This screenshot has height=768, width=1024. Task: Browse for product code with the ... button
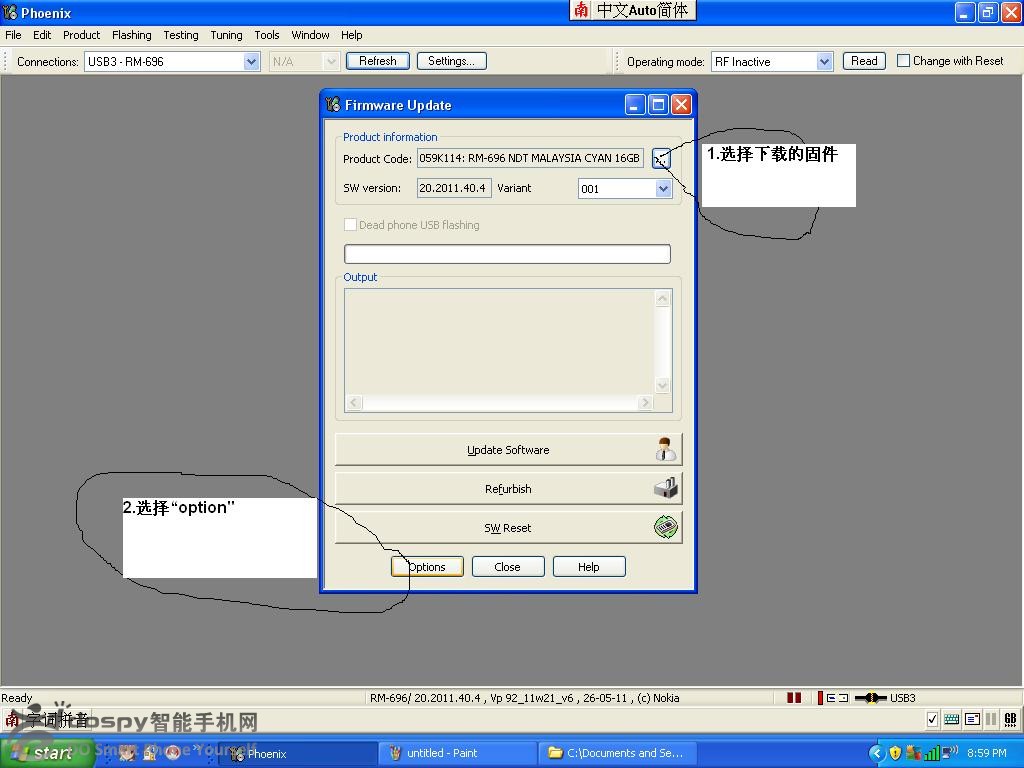point(661,159)
